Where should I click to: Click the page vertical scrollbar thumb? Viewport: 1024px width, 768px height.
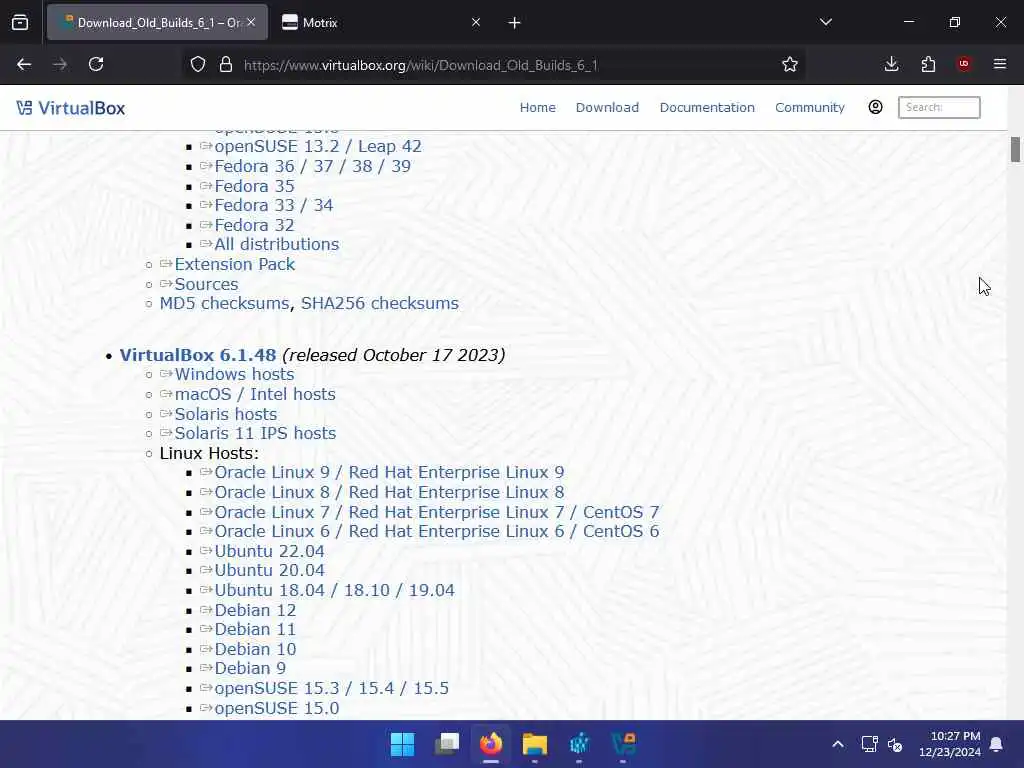click(1015, 150)
